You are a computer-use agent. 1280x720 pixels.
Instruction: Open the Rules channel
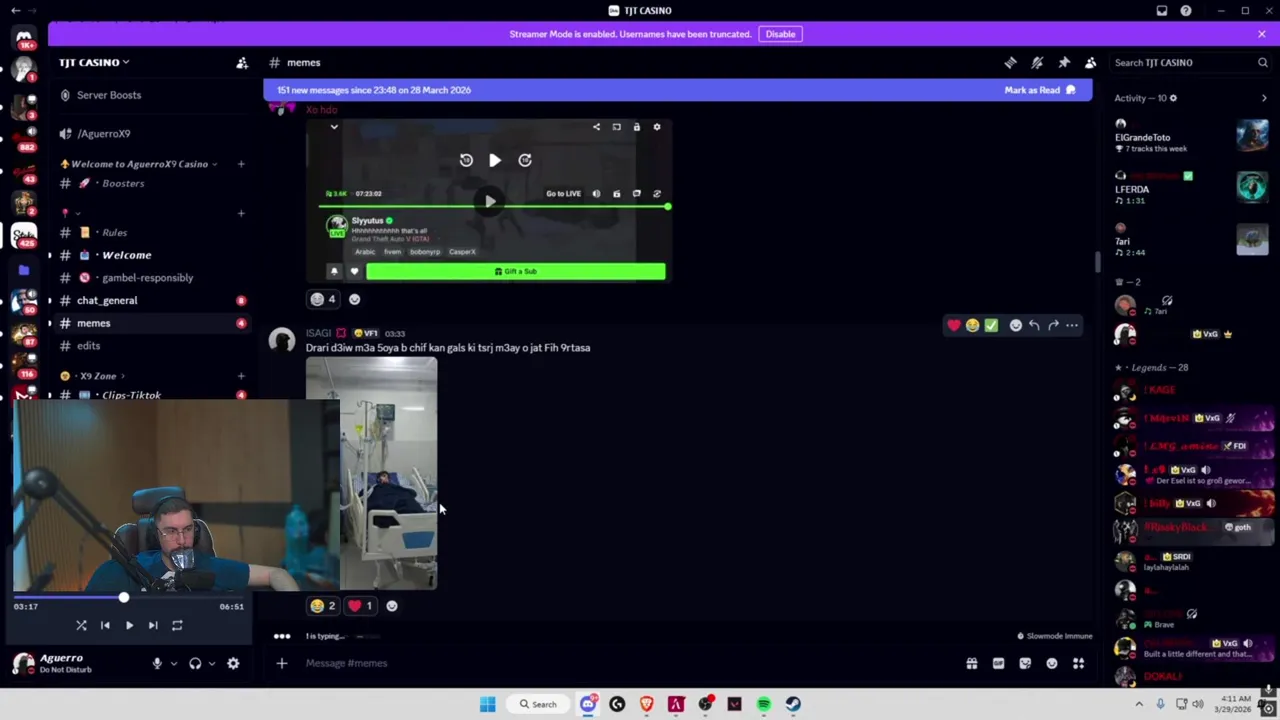[x=150, y=232]
